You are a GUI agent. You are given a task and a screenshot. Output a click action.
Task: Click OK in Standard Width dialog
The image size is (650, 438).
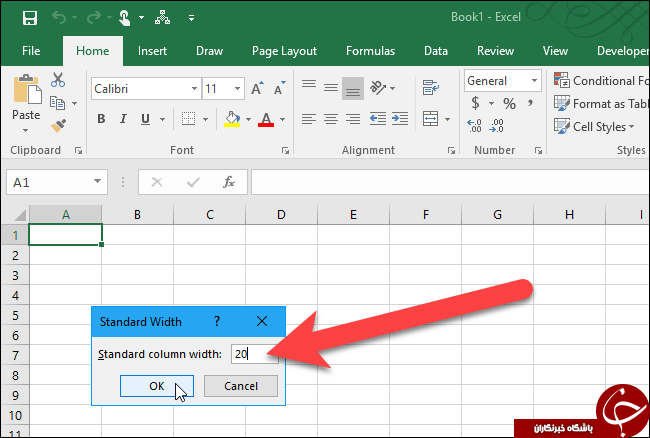tap(157, 386)
